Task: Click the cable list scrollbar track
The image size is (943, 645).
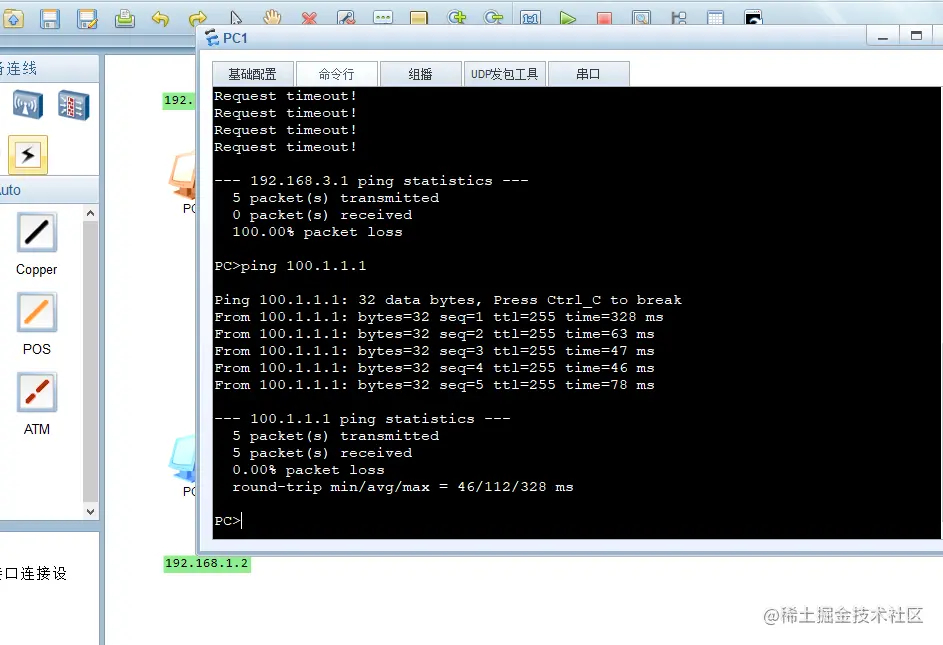Action: coord(90,361)
